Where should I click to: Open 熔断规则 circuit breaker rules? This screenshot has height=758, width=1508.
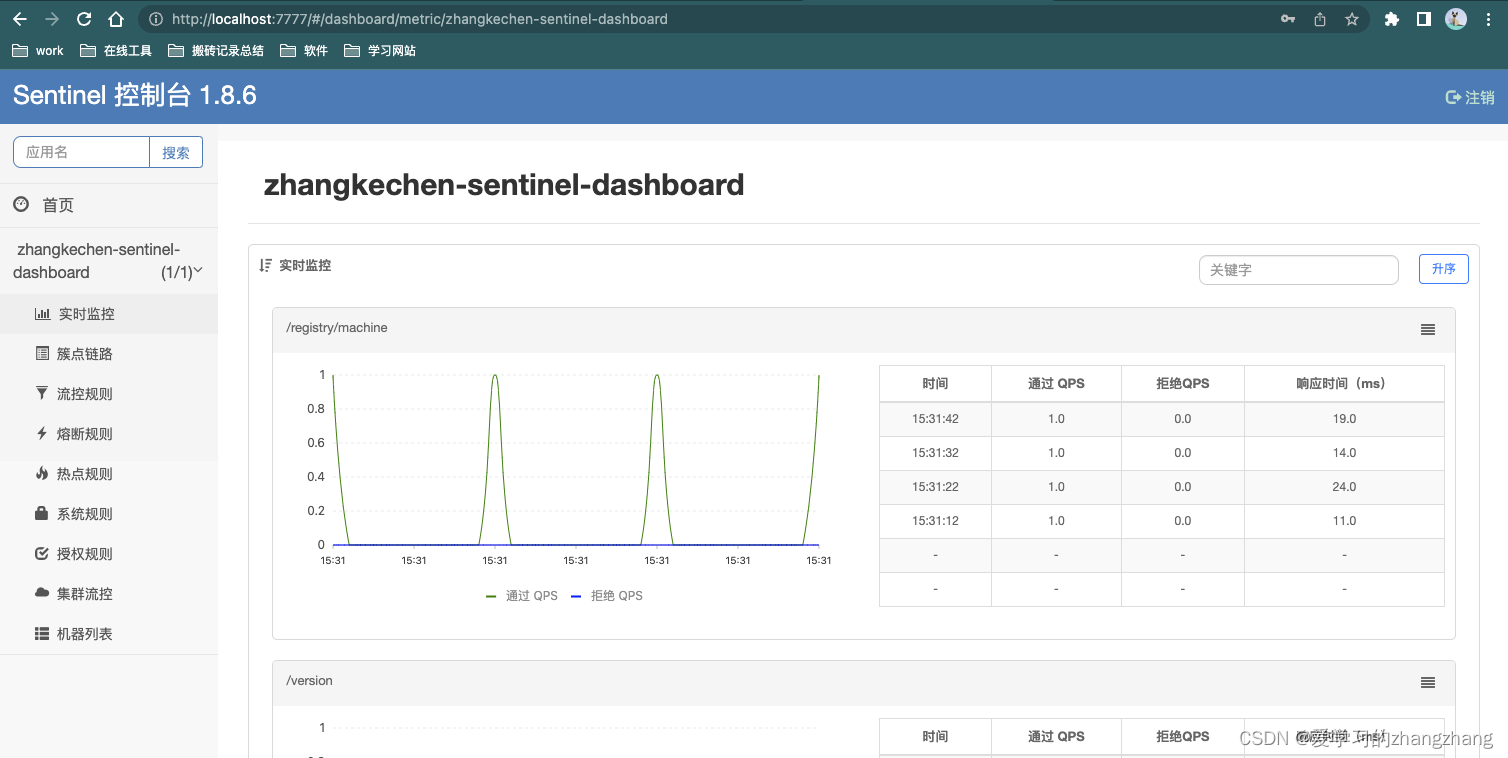[85, 433]
